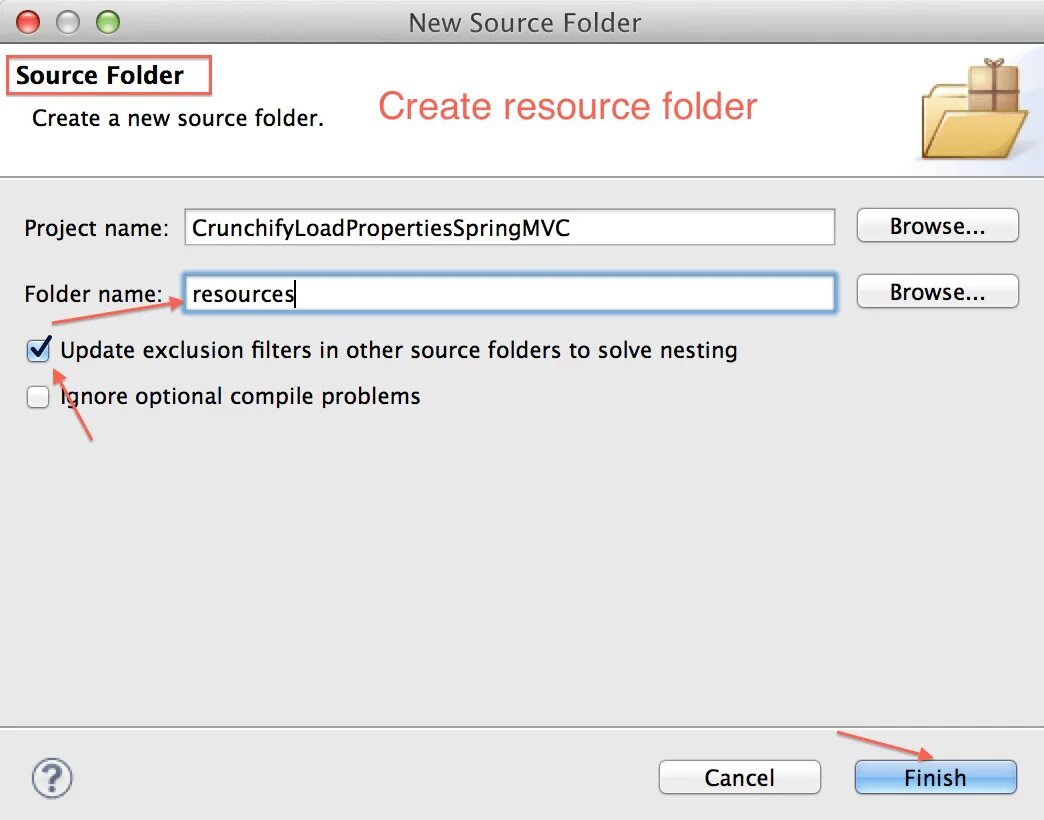Click the red 'Create resource folder' annotation text
The width and height of the screenshot is (1044, 820).
[567, 106]
